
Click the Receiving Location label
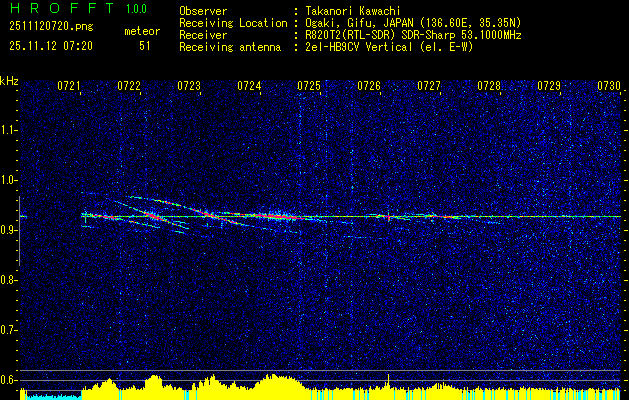pyautogui.click(x=233, y=23)
